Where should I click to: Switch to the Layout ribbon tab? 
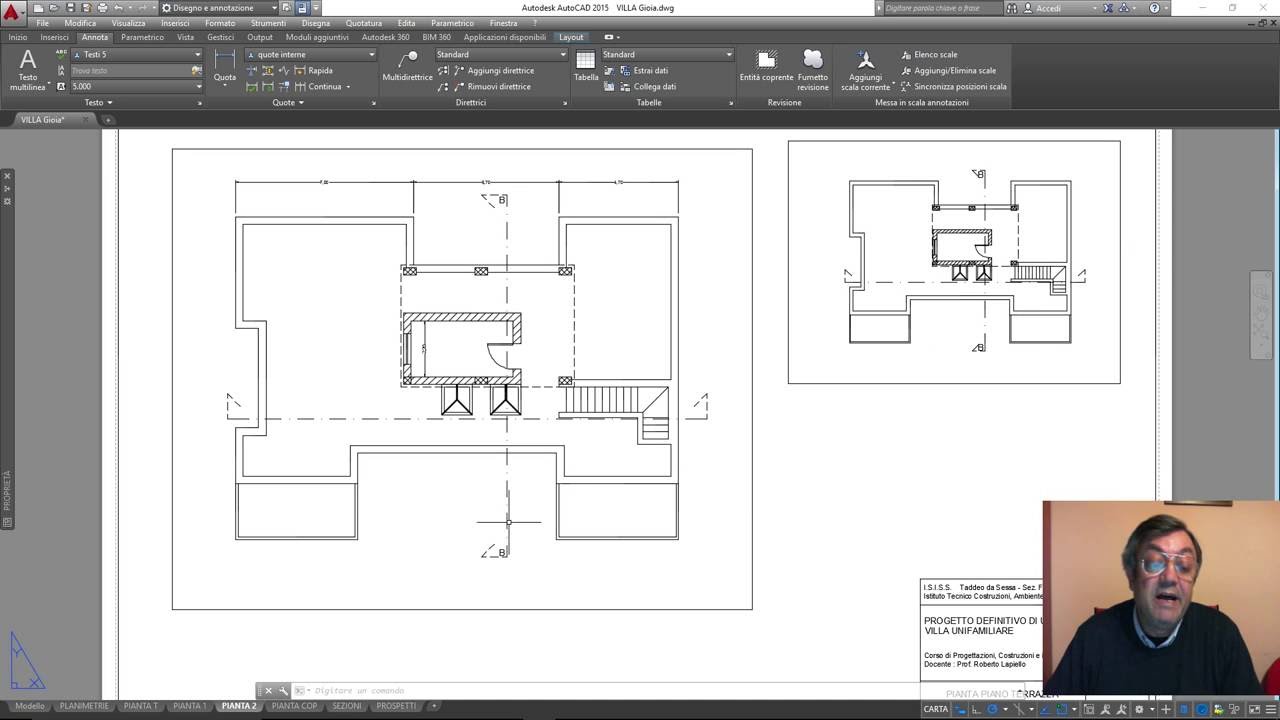[x=571, y=37]
